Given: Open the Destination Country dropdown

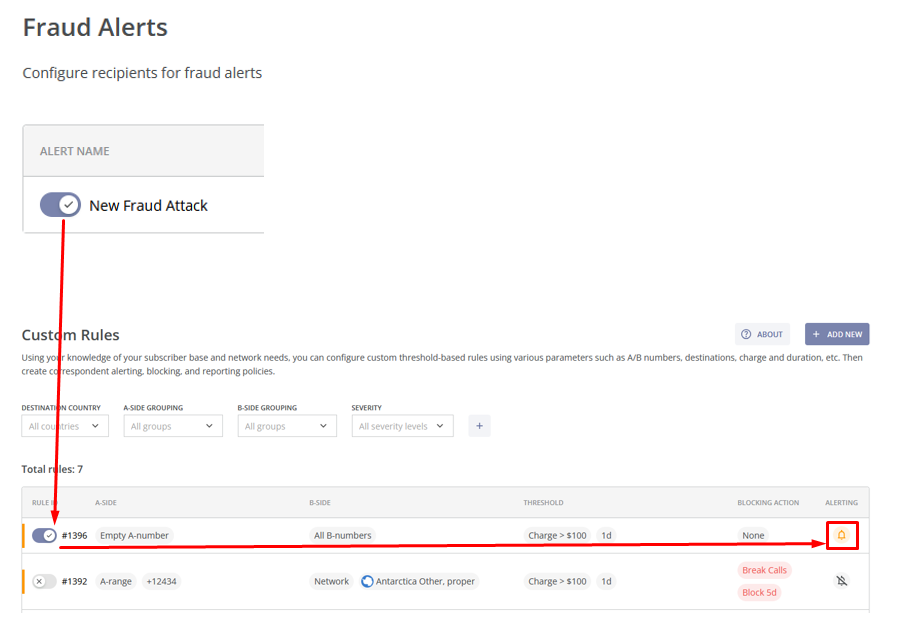Looking at the screenshot, I should coord(64,425).
